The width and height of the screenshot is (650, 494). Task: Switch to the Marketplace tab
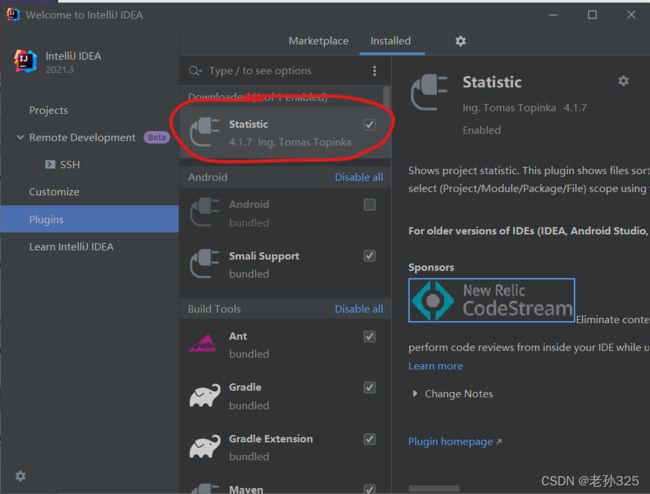coord(318,41)
